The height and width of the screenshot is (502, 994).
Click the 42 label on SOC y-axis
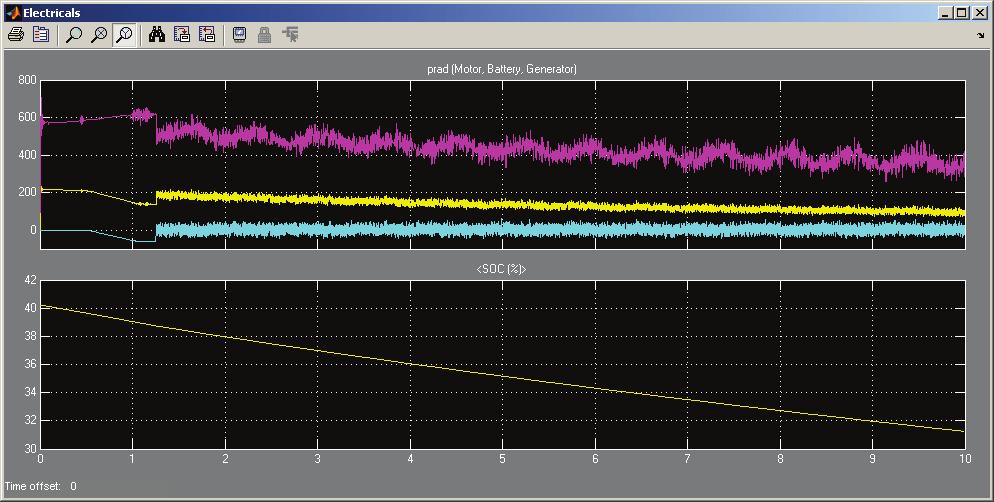30,280
